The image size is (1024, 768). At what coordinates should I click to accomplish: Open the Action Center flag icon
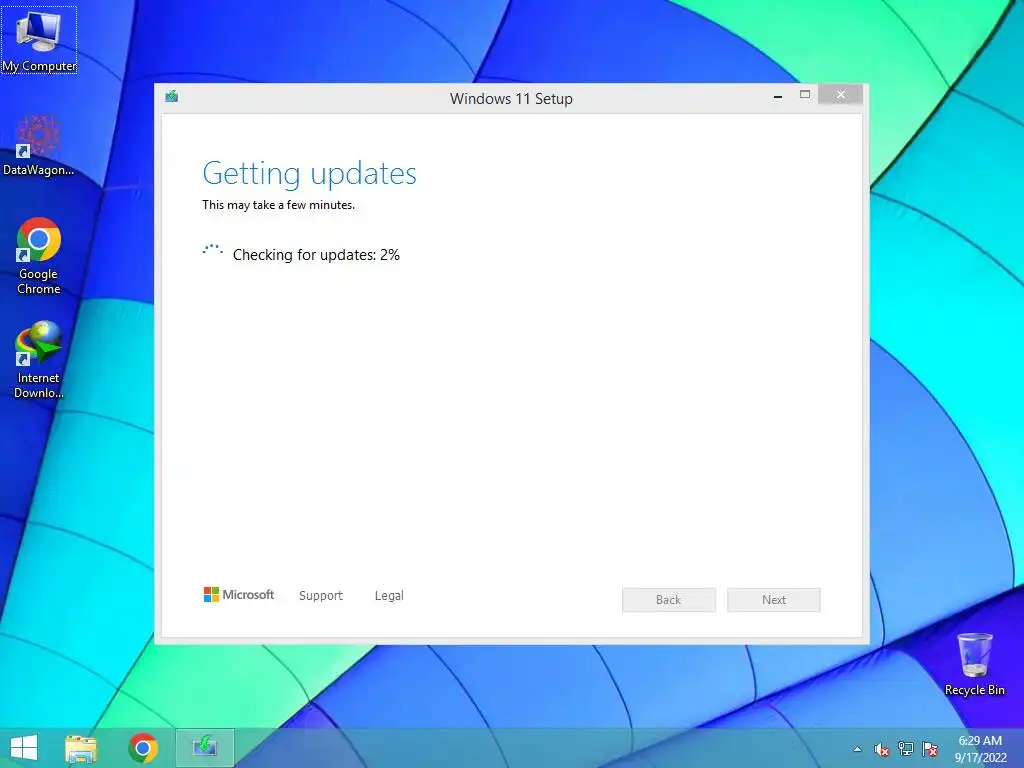930,749
